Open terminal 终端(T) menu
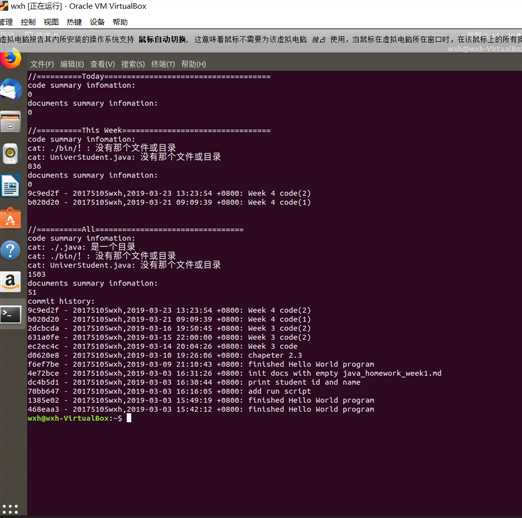 coord(163,64)
